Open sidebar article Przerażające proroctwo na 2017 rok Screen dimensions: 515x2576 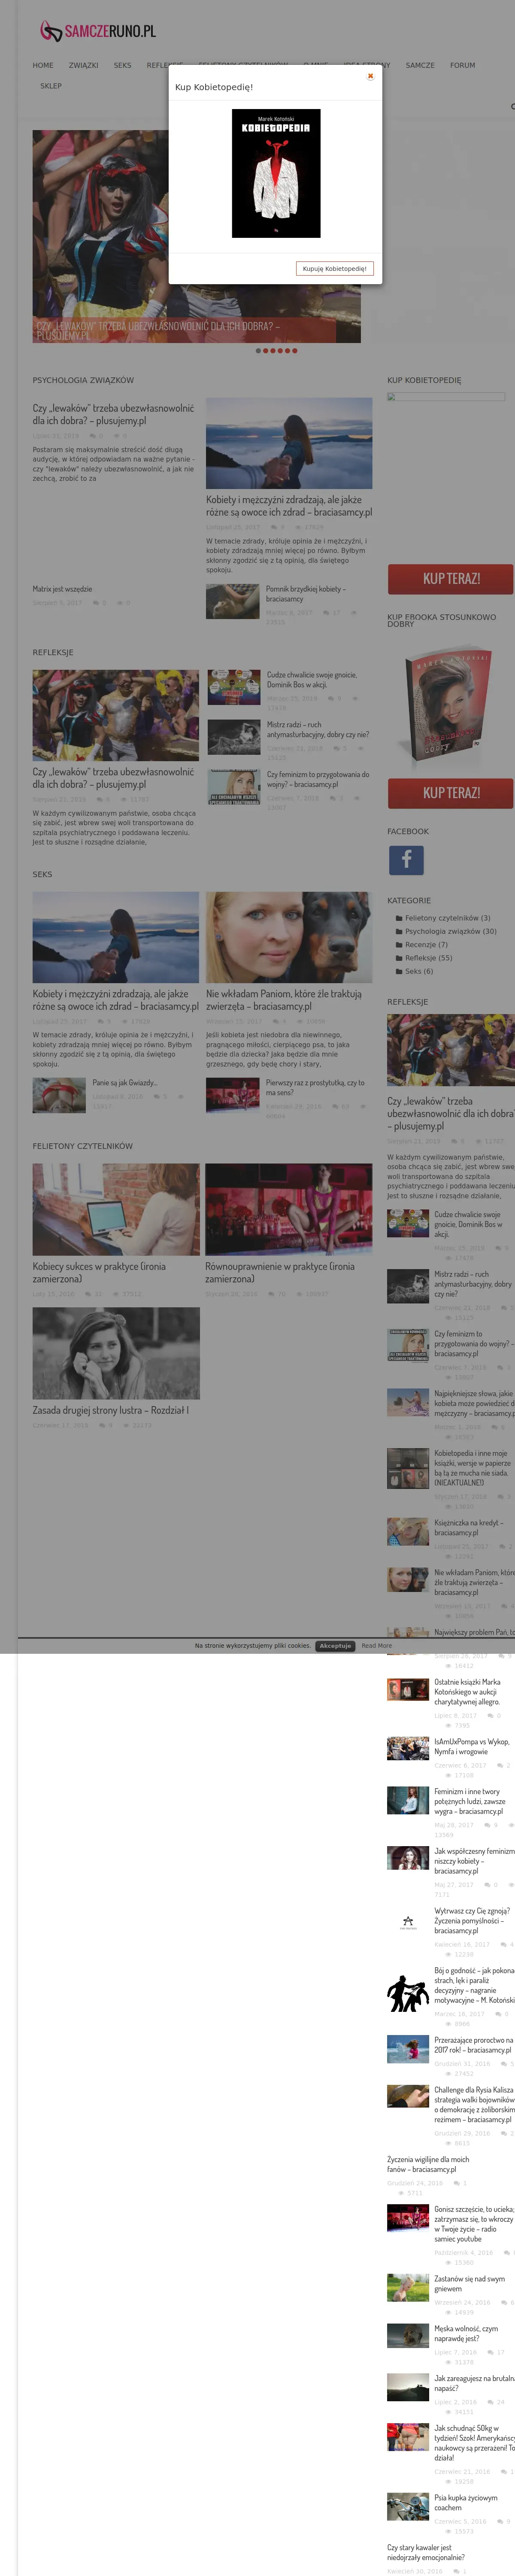[474, 2045]
